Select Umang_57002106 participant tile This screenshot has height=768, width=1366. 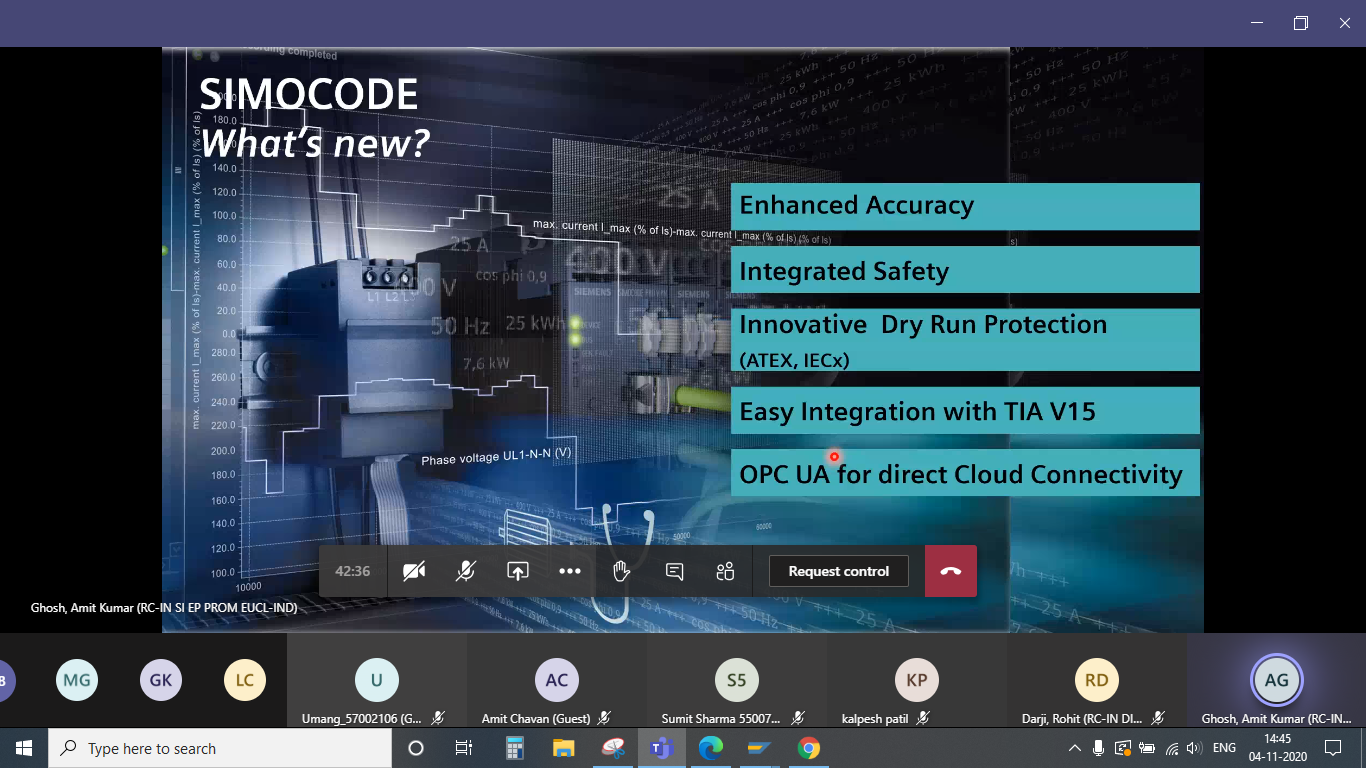pyautogui.click(x=377, y=680)
